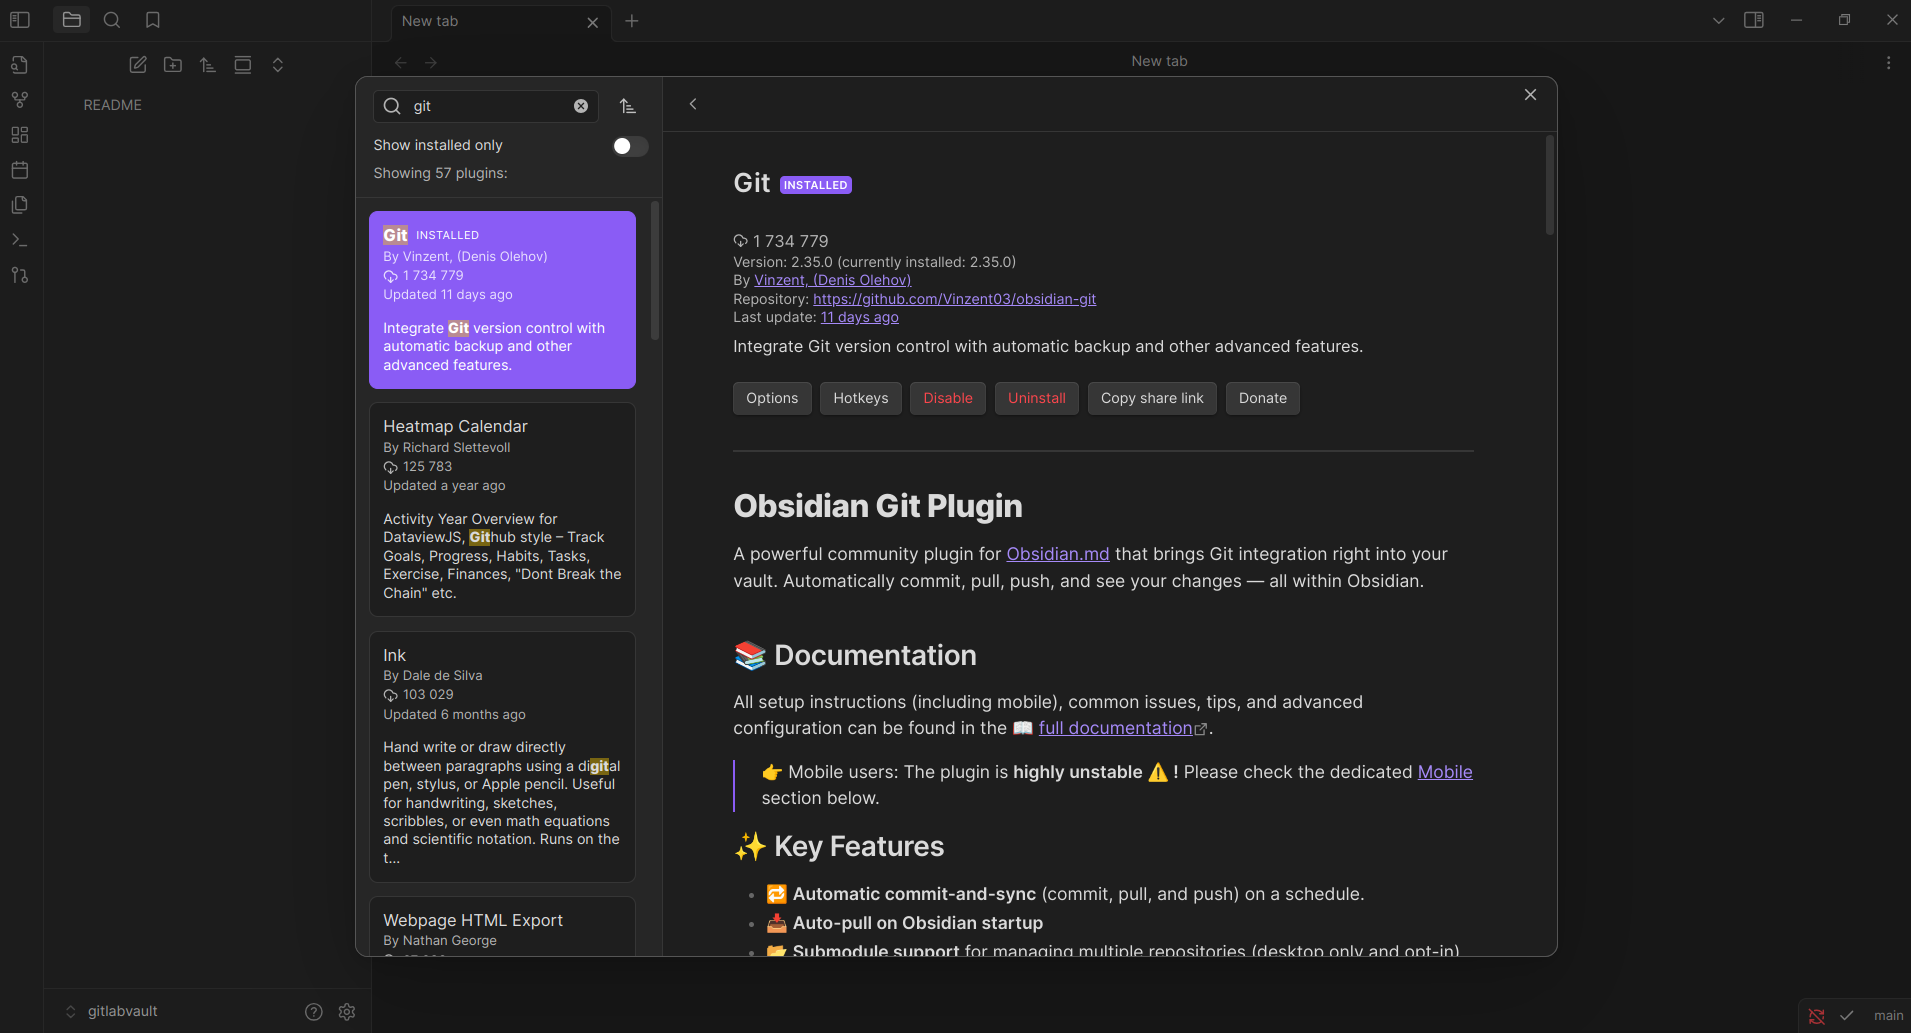The image size is (1911, 1033).
Task: Click the plugin details scrollbar
Action: coord(1550,186)
